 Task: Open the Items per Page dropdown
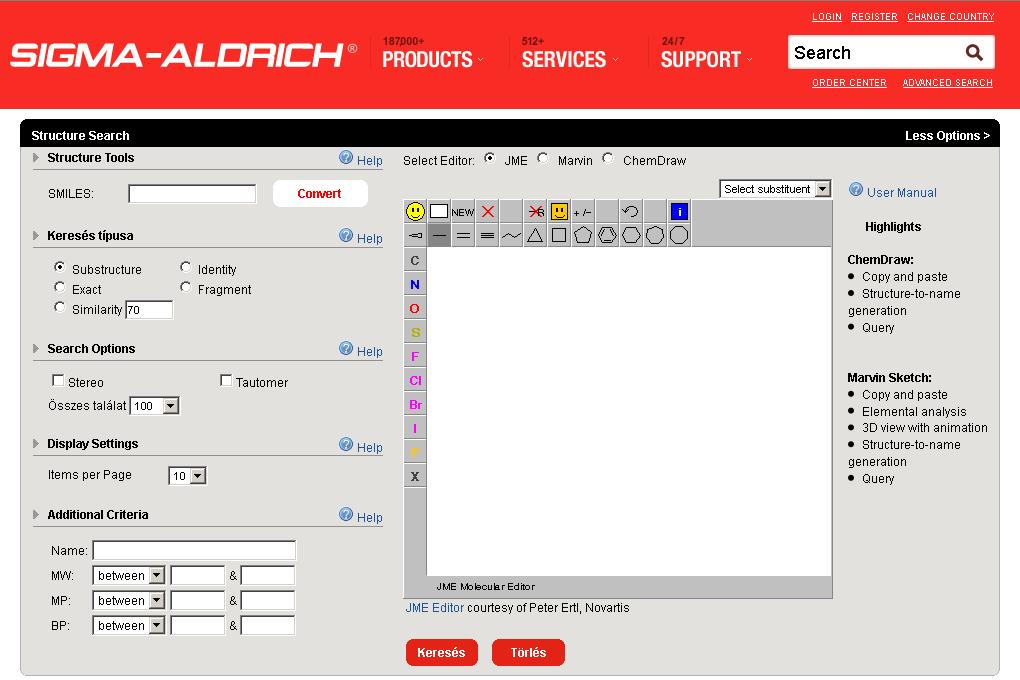(x=187, y=476)
